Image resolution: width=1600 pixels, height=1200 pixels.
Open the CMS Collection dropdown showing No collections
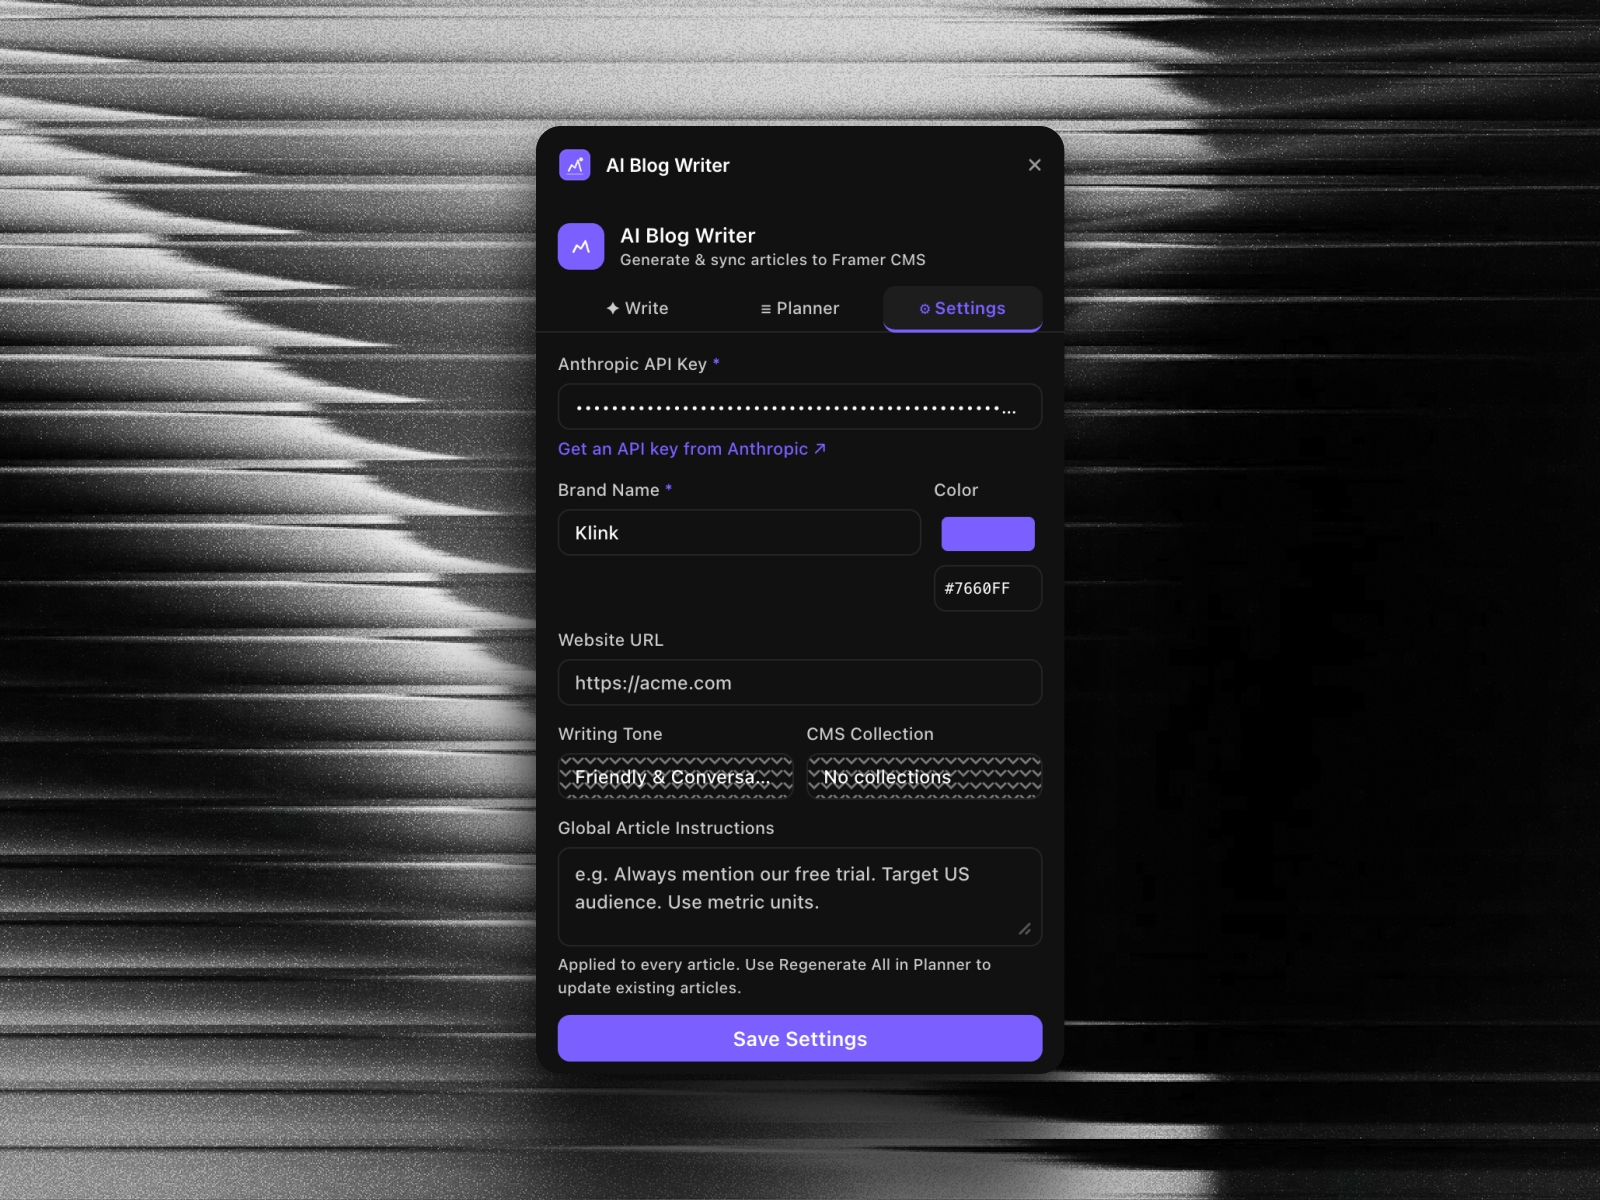(x=923, y=777)
